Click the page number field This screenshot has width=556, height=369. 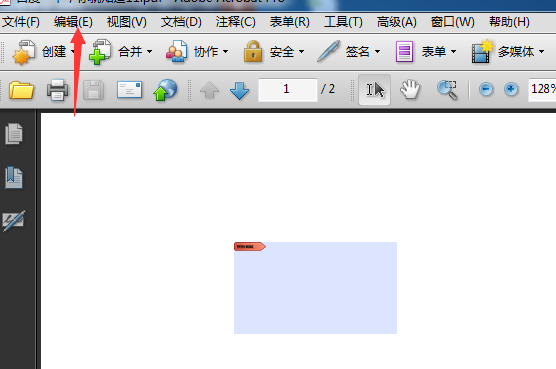point(288,90)
